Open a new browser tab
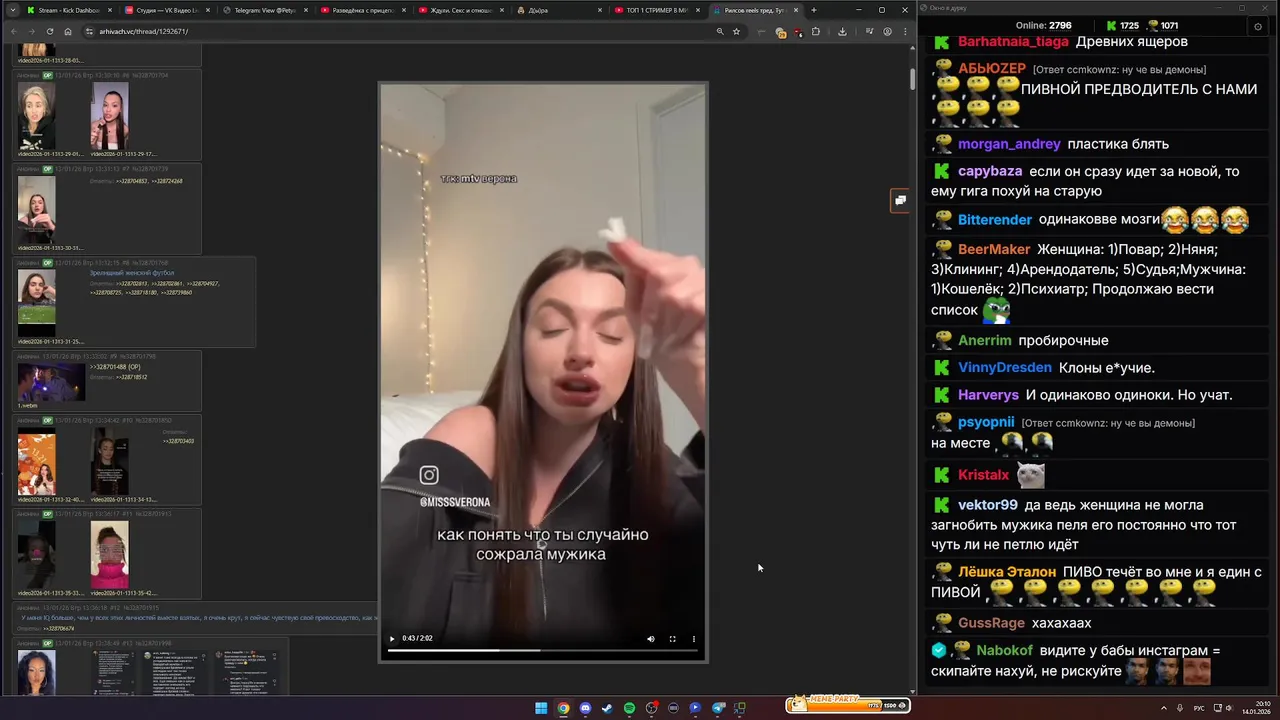The image size is (1280, 720). click(814, 10)
